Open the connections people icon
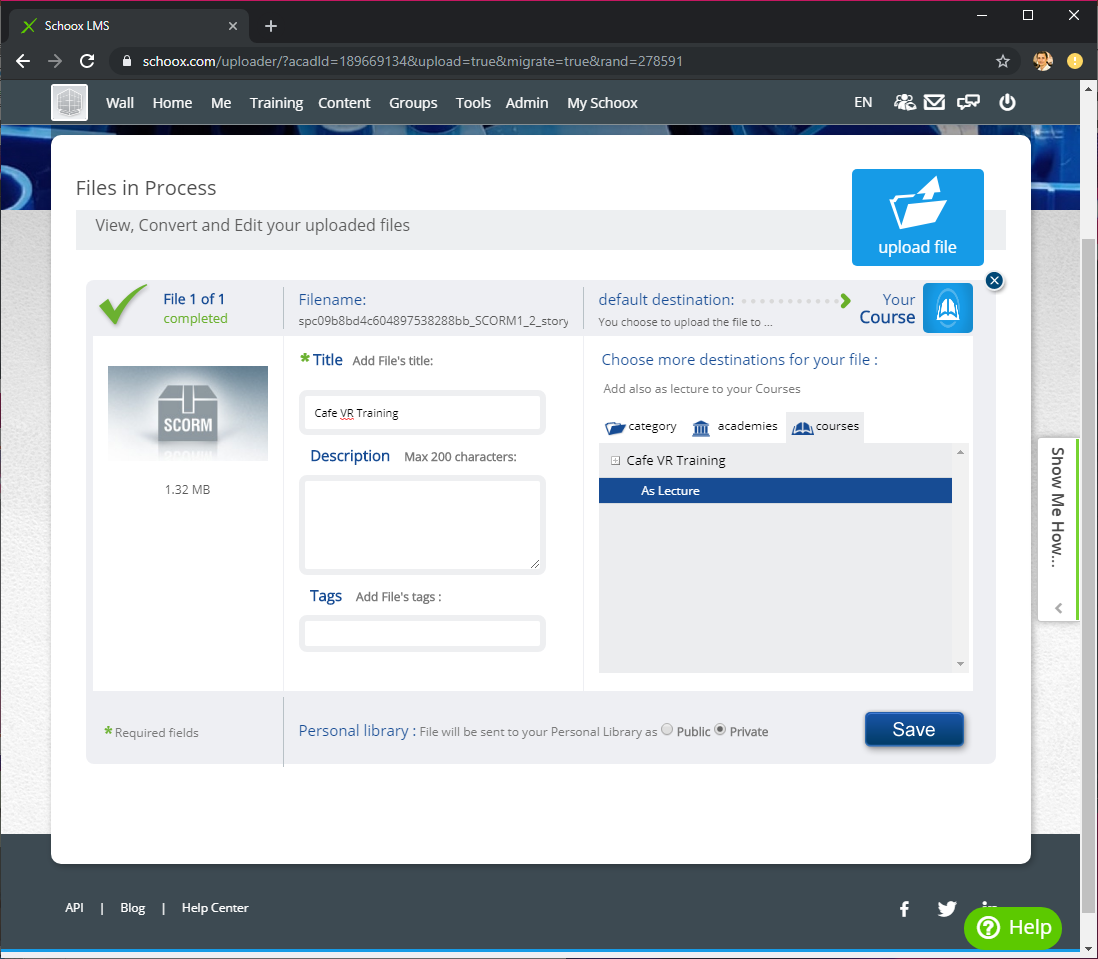This screenshot has height=959, width=1098. tap(904, 102)
